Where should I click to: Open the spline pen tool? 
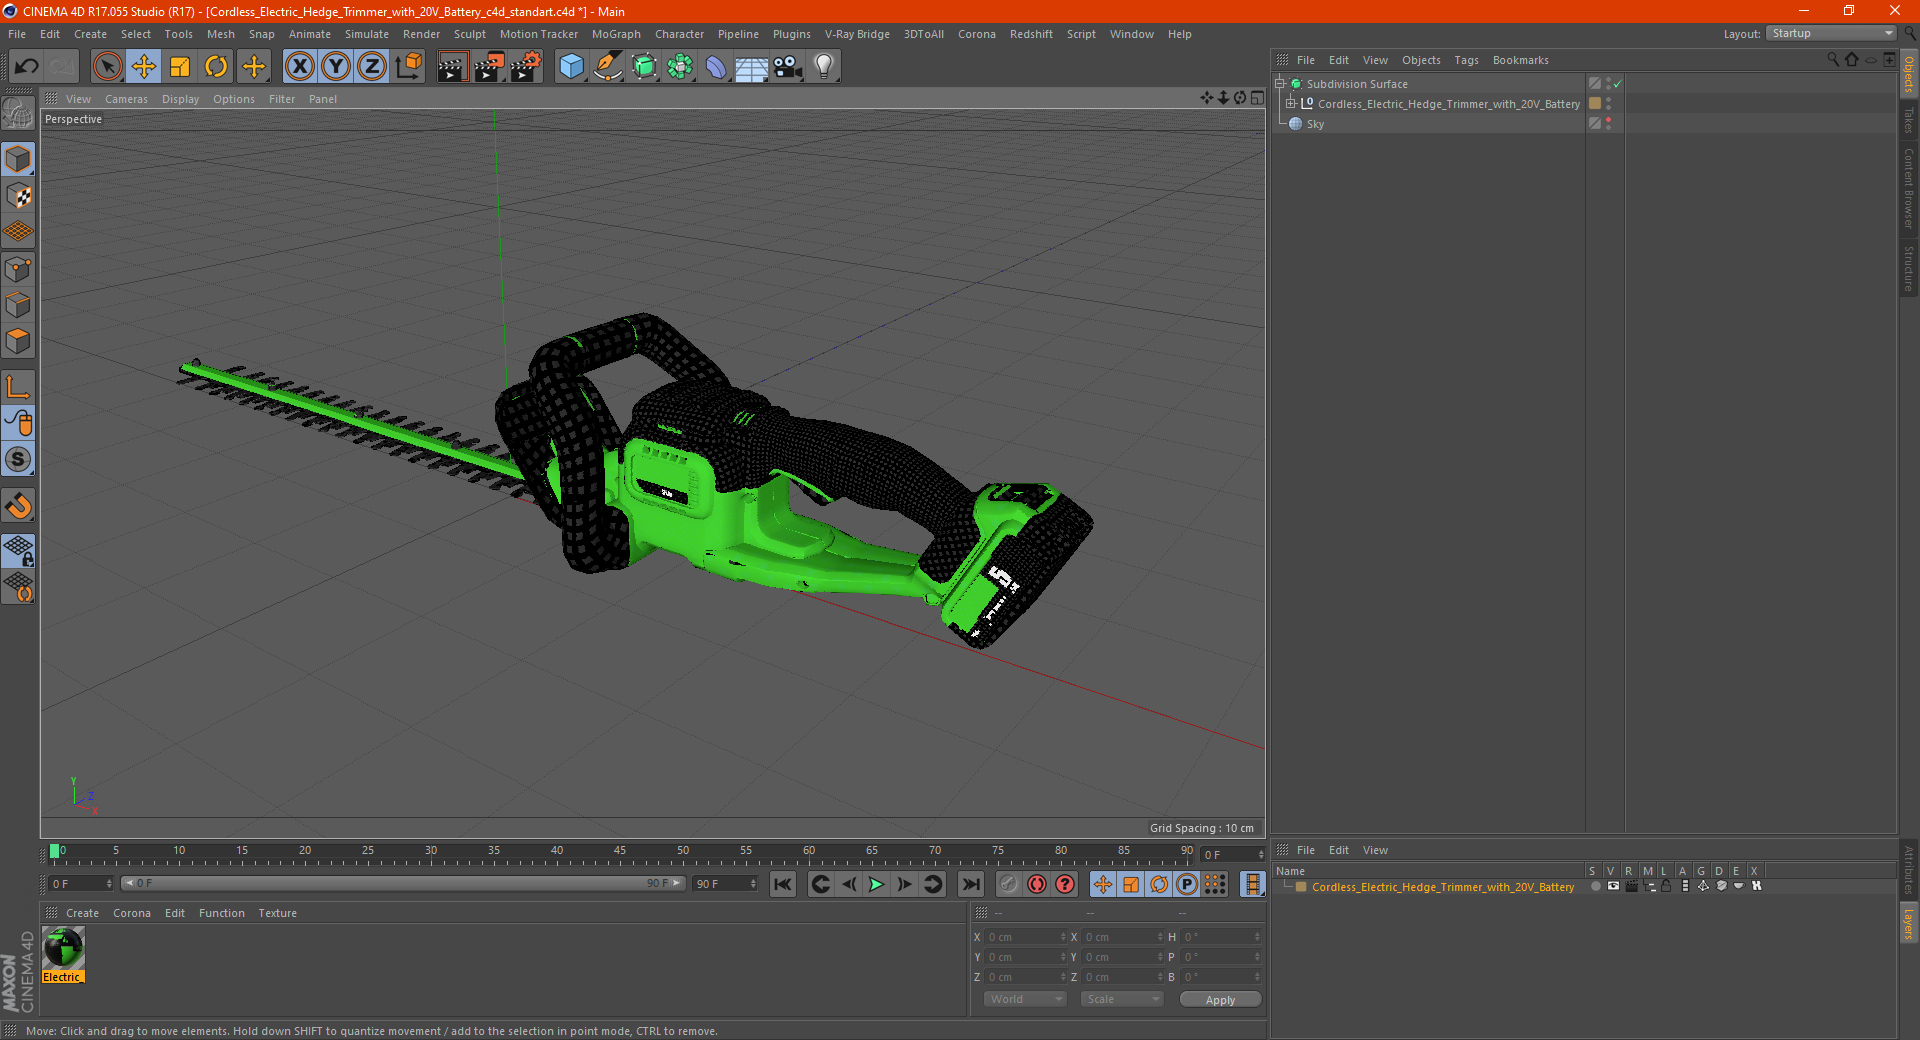pos(608,67)
